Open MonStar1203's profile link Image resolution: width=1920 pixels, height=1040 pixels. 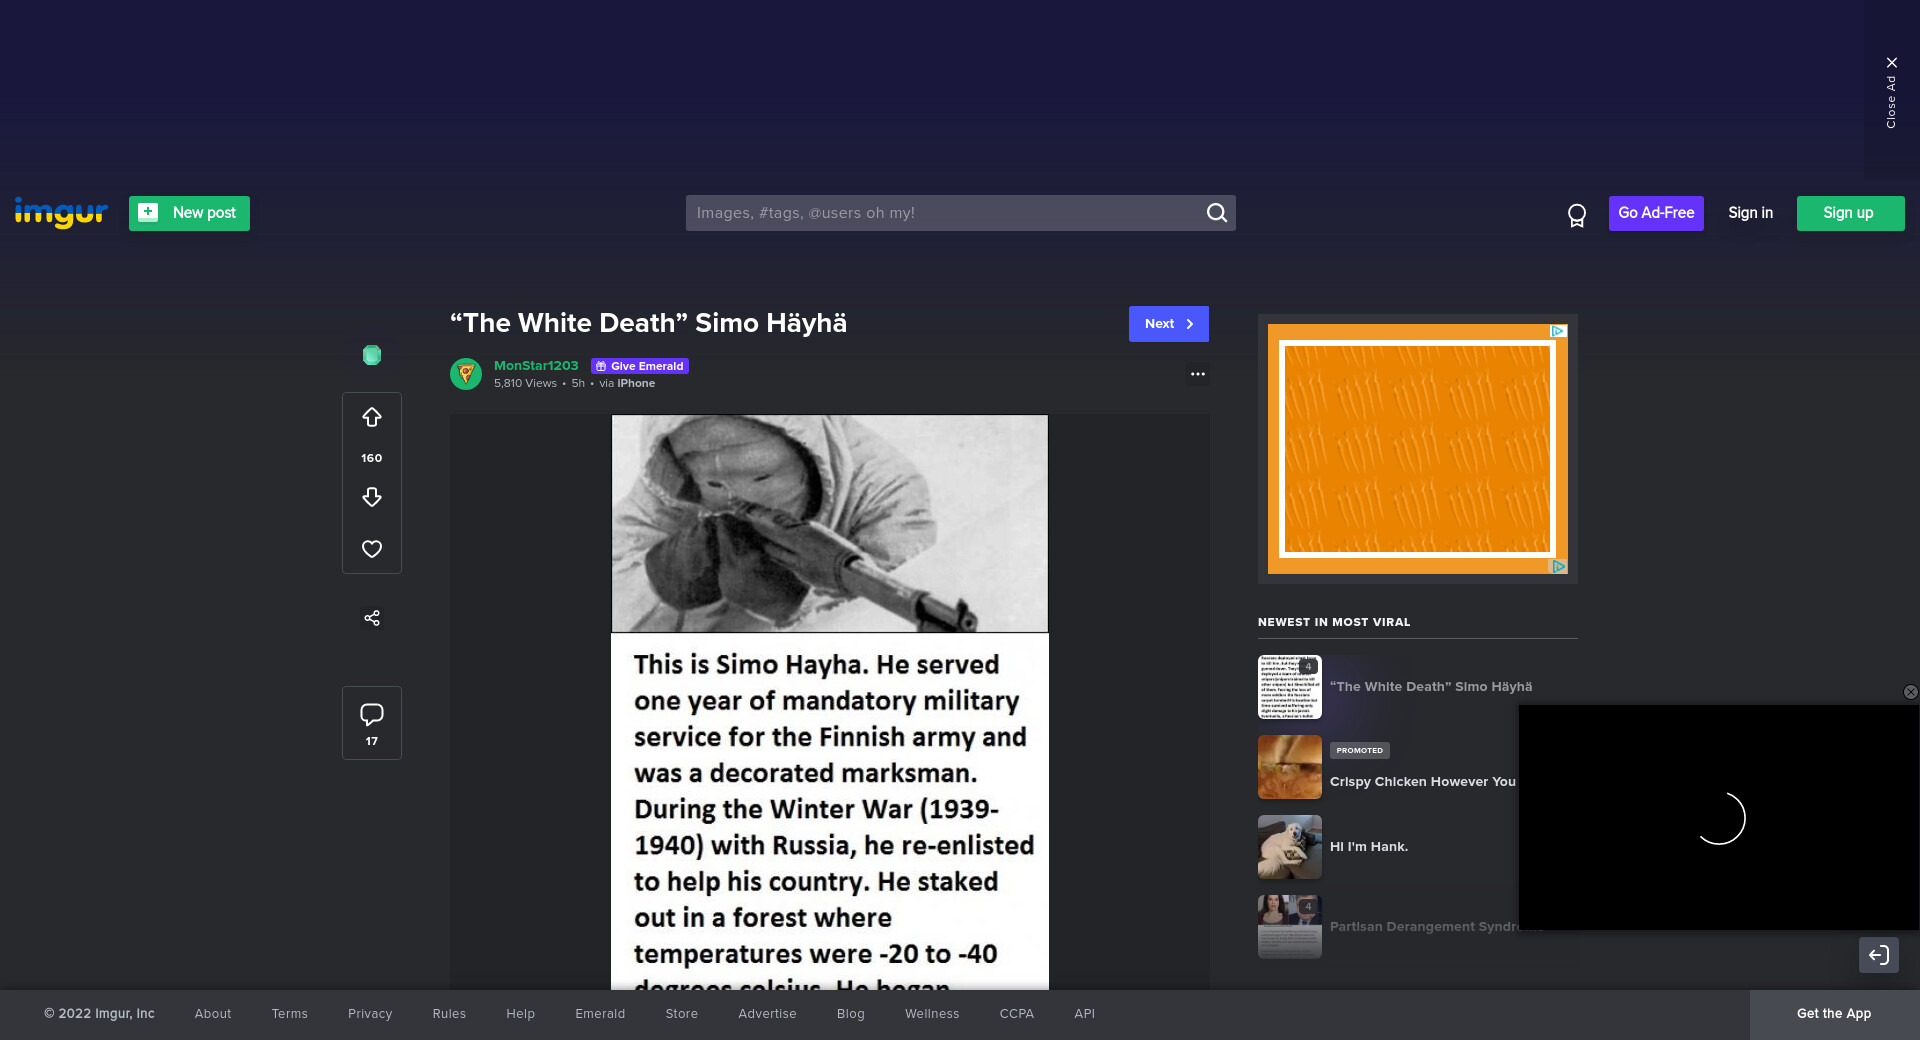[x=536, y=366]
